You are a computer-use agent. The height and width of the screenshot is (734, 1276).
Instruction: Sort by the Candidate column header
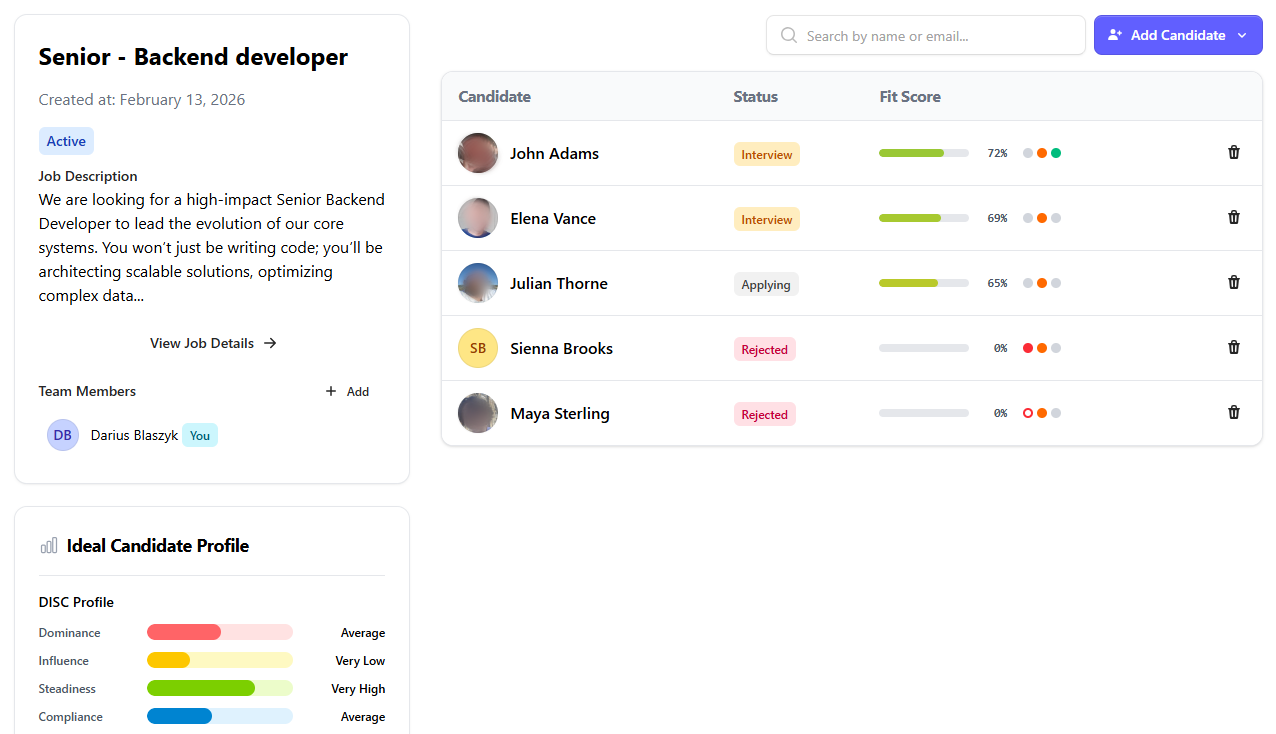coord(495,96)
